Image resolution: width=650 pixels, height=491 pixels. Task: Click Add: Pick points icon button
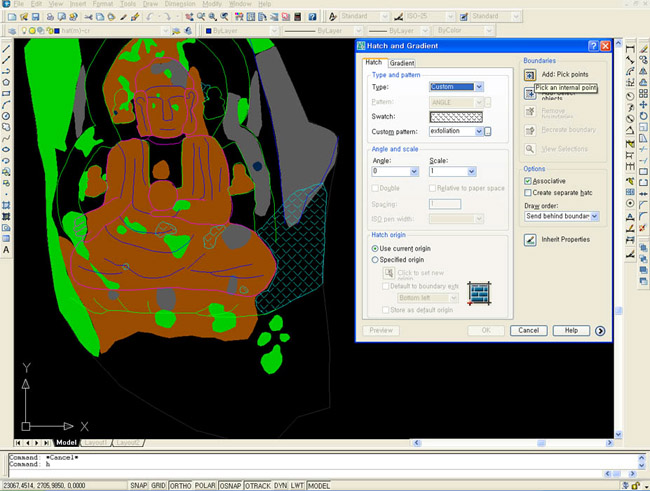(x=530, y=75)
